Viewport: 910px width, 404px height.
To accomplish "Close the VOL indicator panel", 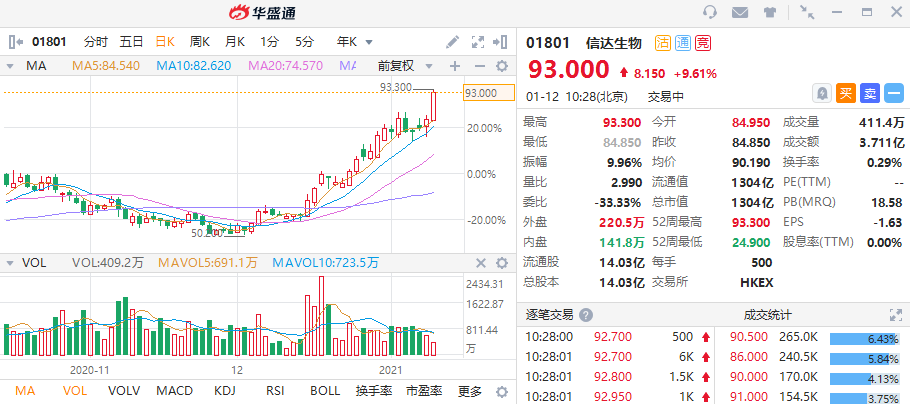I will coord(481,264).
